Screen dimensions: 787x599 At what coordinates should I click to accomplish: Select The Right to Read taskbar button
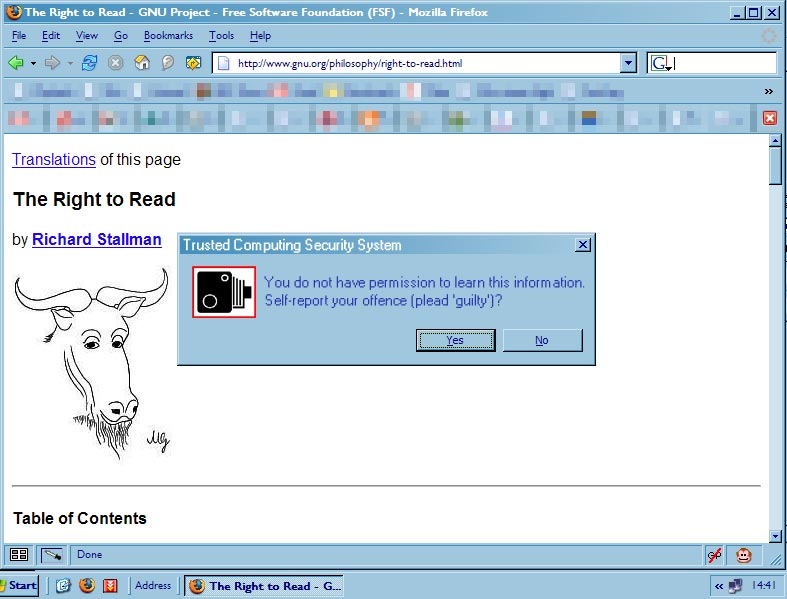(264, 586)
